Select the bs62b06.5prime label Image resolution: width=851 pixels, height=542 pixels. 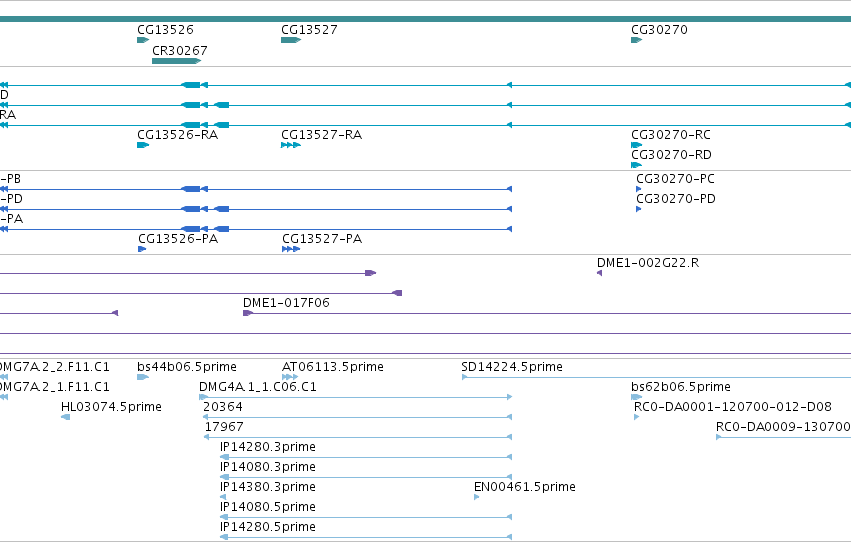tap(681, 387)
